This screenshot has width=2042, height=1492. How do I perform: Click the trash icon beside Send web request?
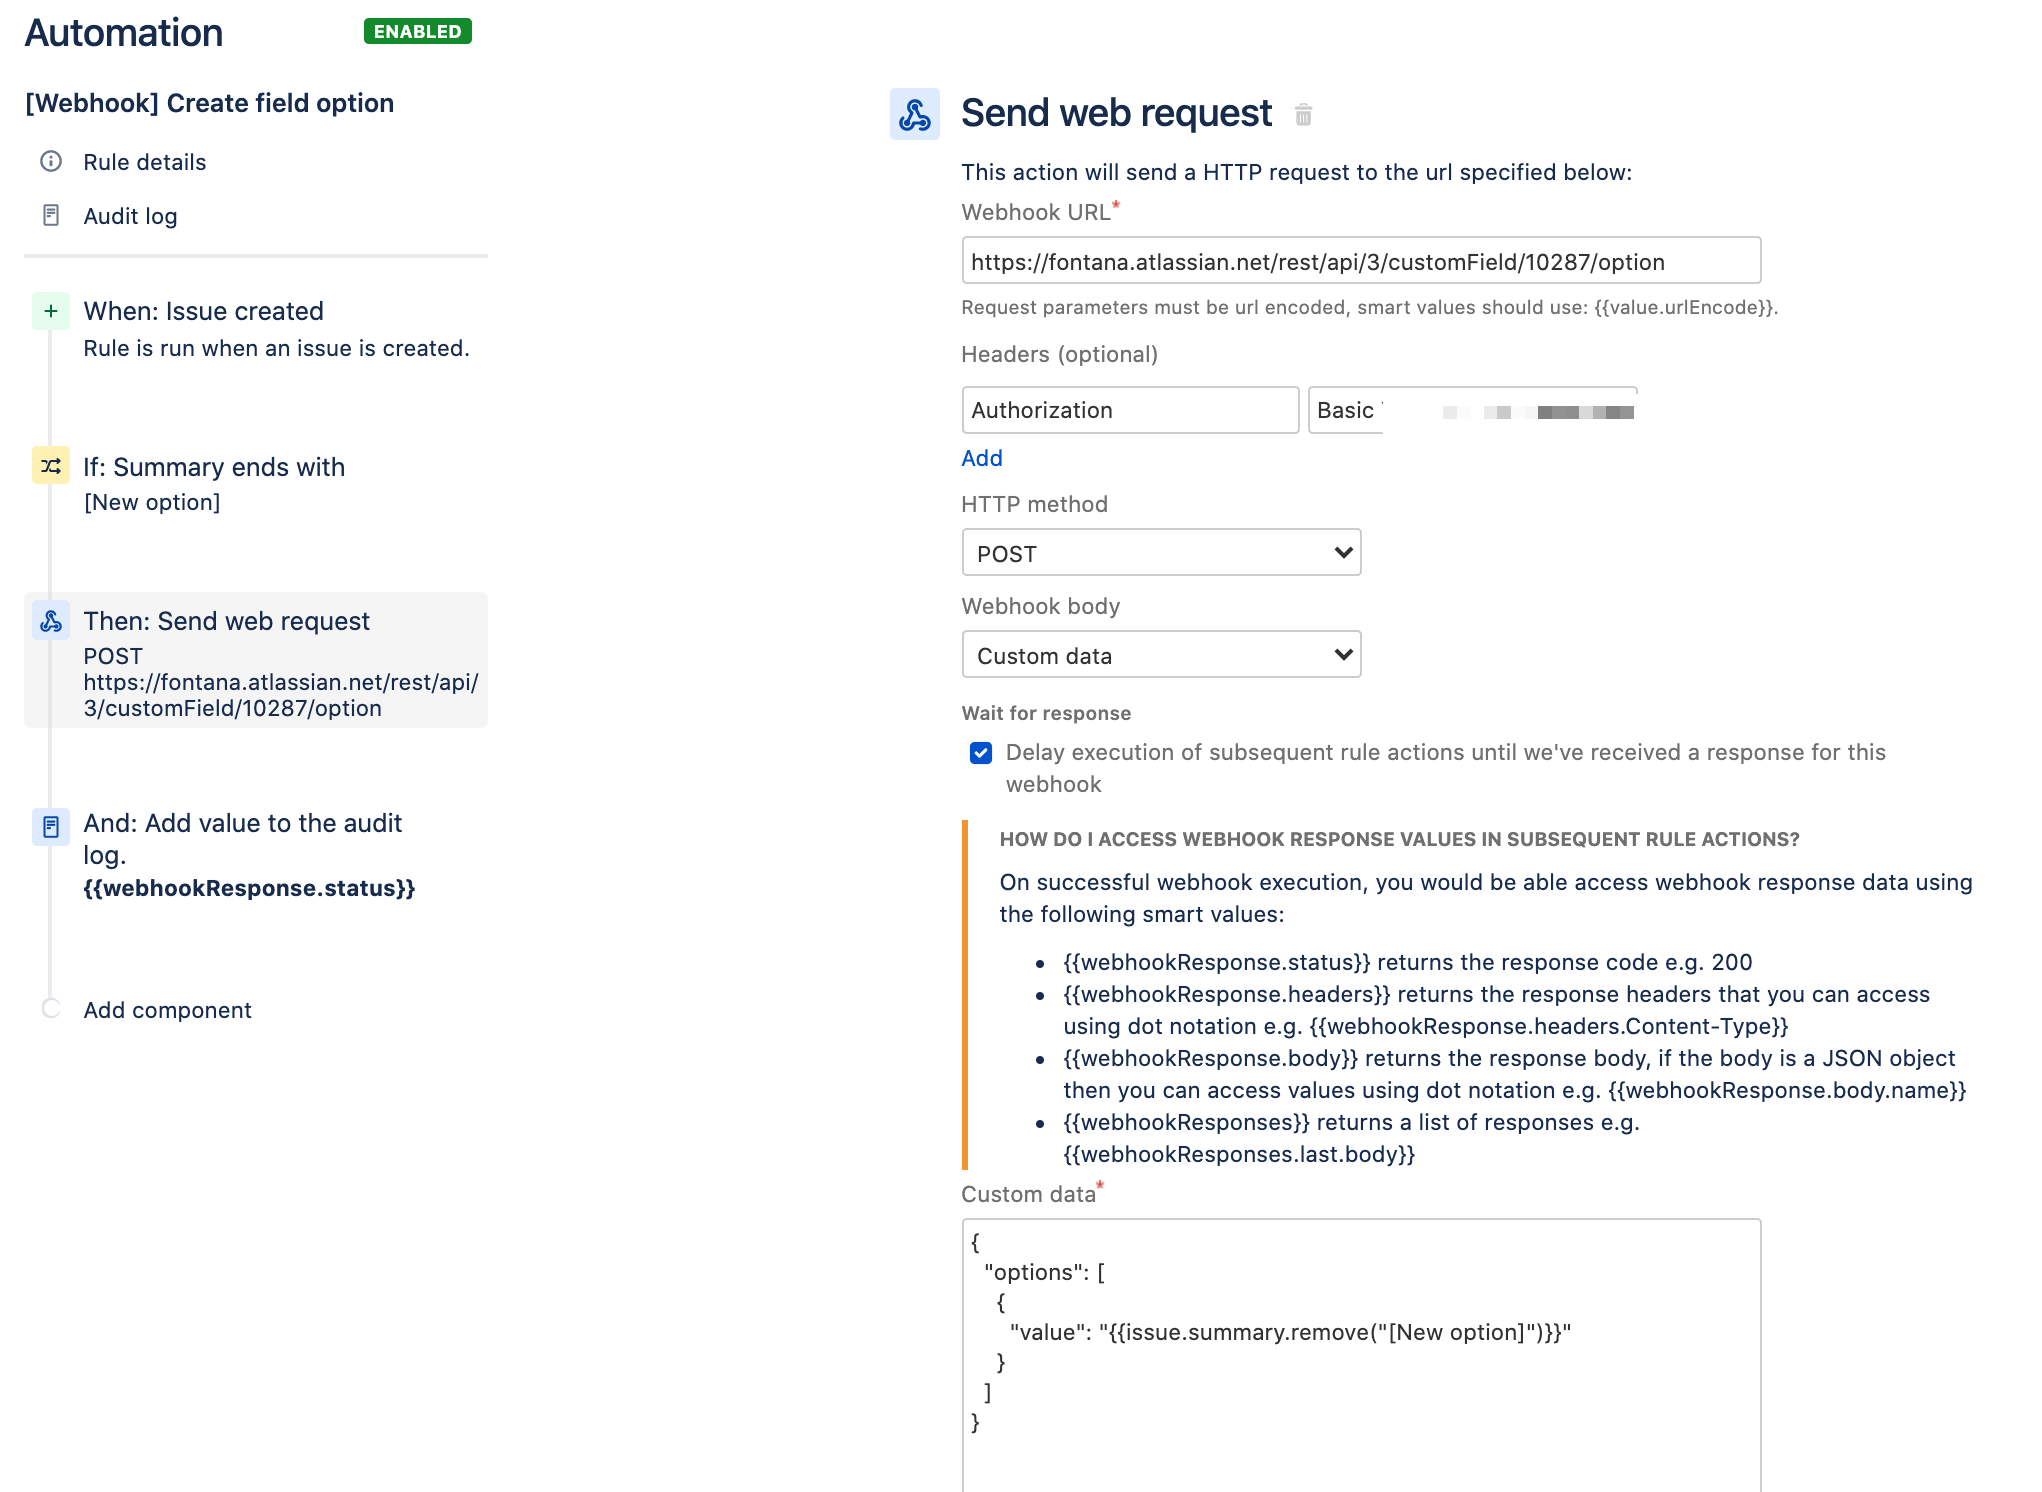pos(1303,115)
